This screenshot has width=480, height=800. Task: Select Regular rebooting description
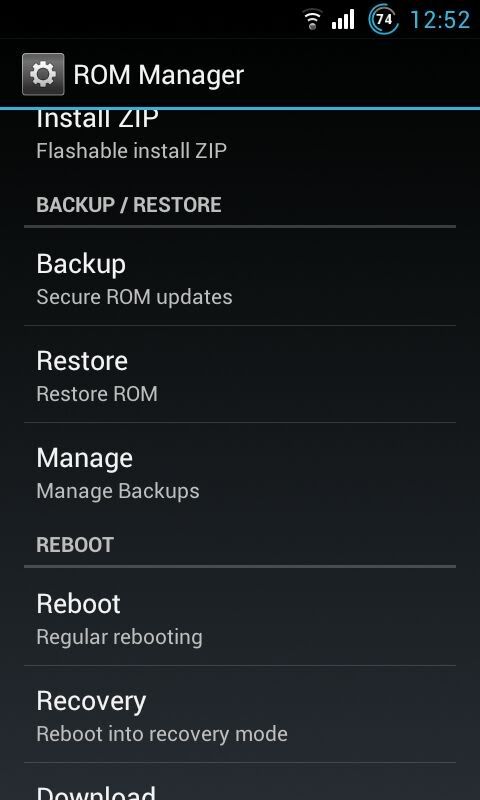[x=119, y=637]
